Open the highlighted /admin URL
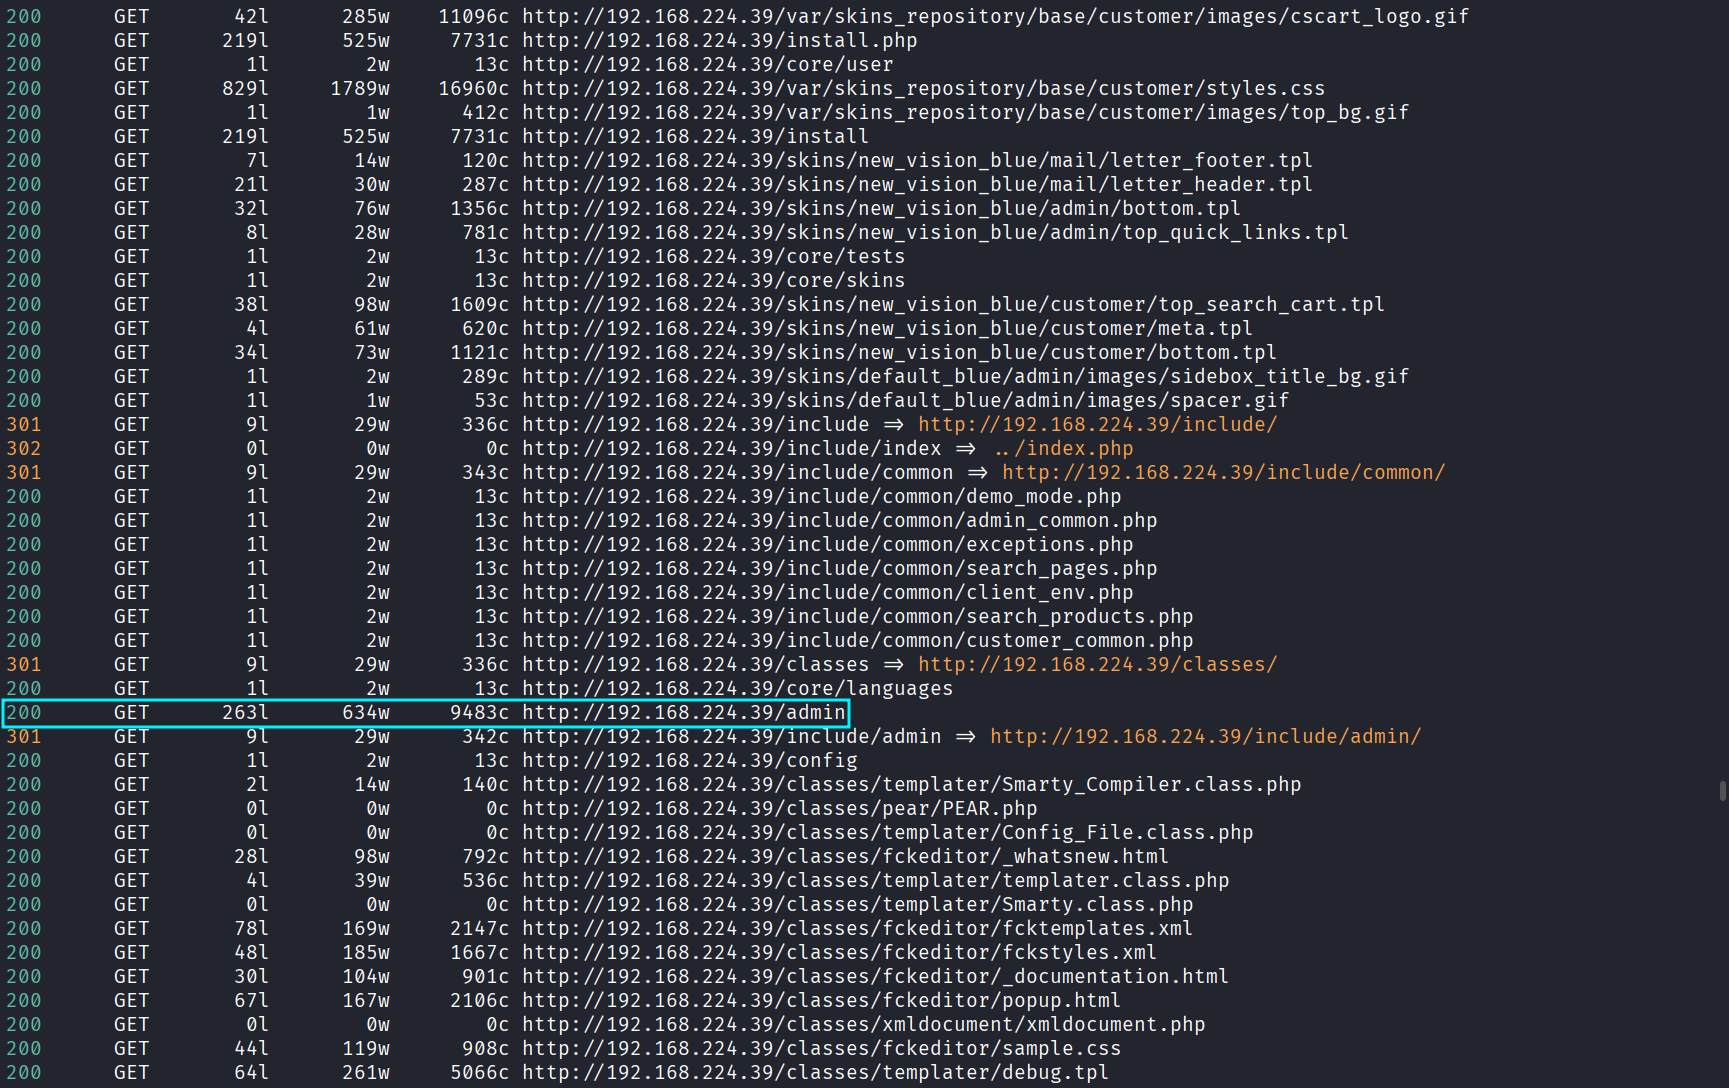The width and height of the screenshot is (1729, 1088). pos(684,713)
